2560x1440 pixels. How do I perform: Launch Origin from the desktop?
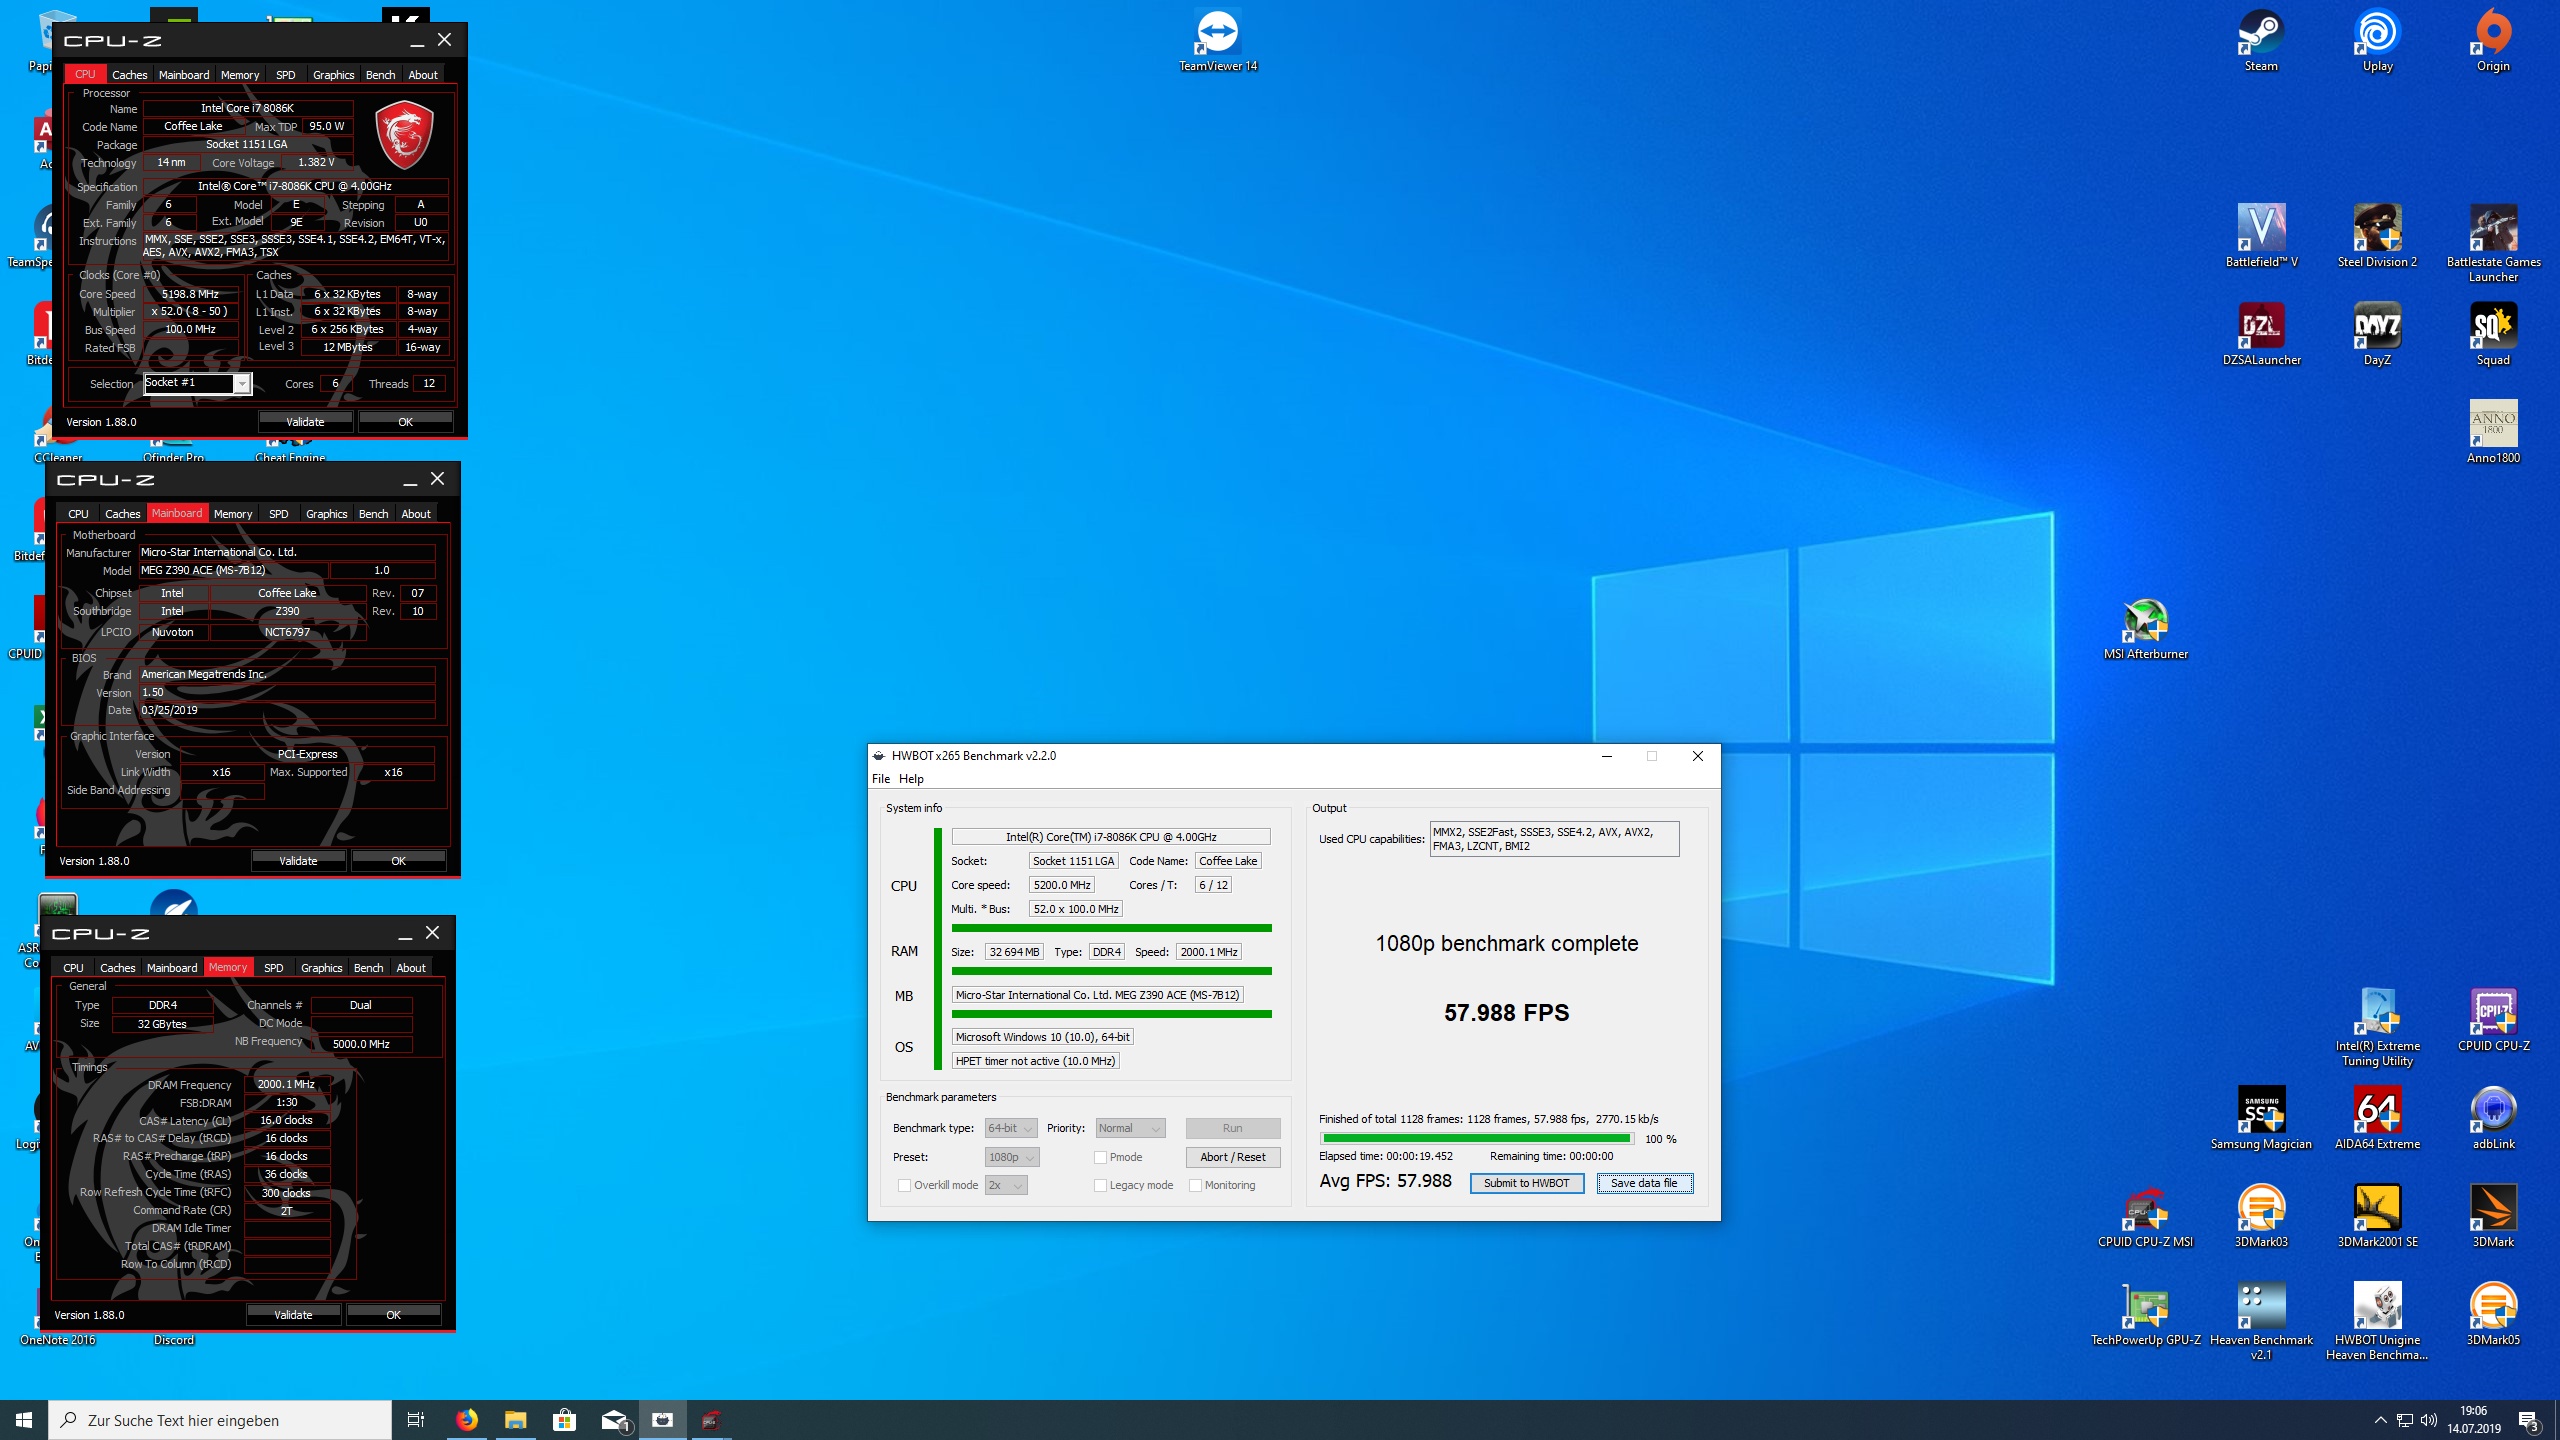tap(2493, 40)
